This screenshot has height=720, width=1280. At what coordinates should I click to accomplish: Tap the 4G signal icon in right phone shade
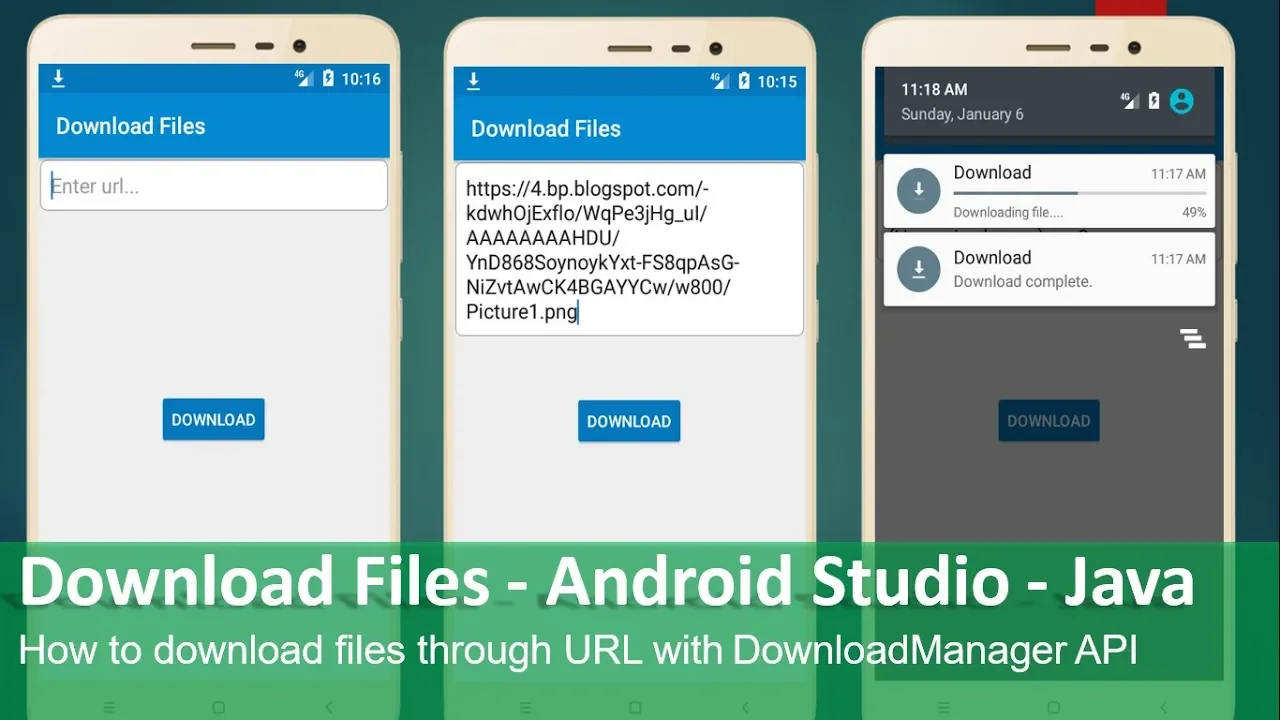click(1130, 100)
